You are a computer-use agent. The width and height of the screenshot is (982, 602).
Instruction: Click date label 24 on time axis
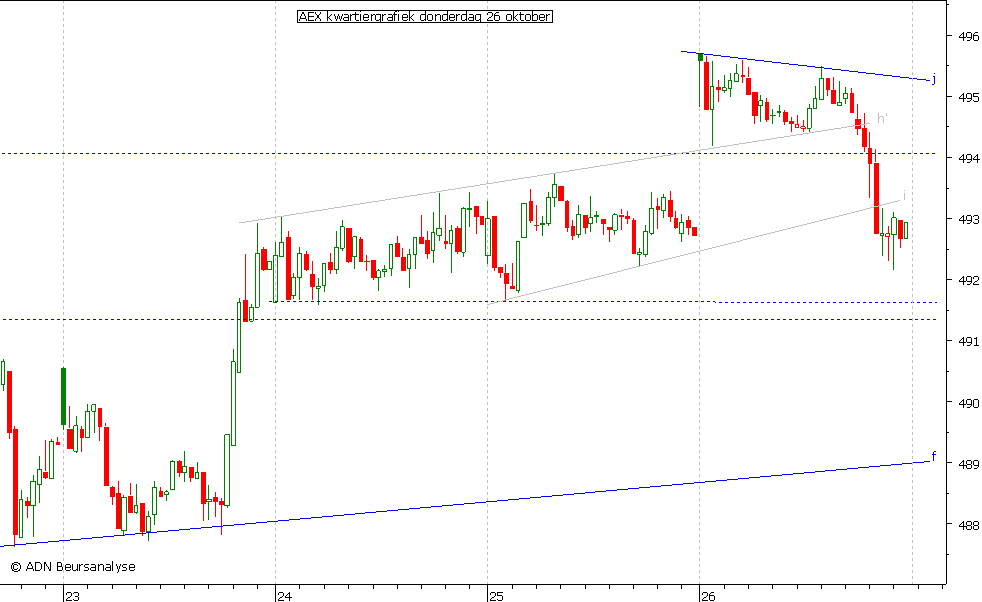(x=285, y=596)
